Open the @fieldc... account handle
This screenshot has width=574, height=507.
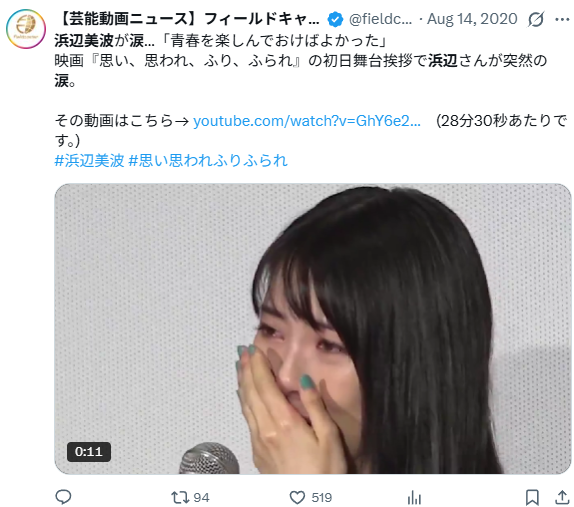point(380,19)
